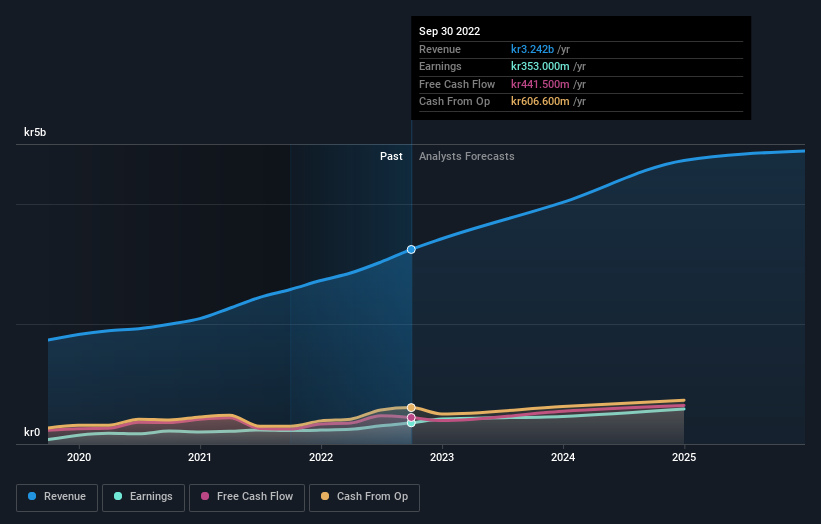Viewport: 821px width, 524px height.
Task: Click the kr353.000m earnings value
Action: point(540,66)
